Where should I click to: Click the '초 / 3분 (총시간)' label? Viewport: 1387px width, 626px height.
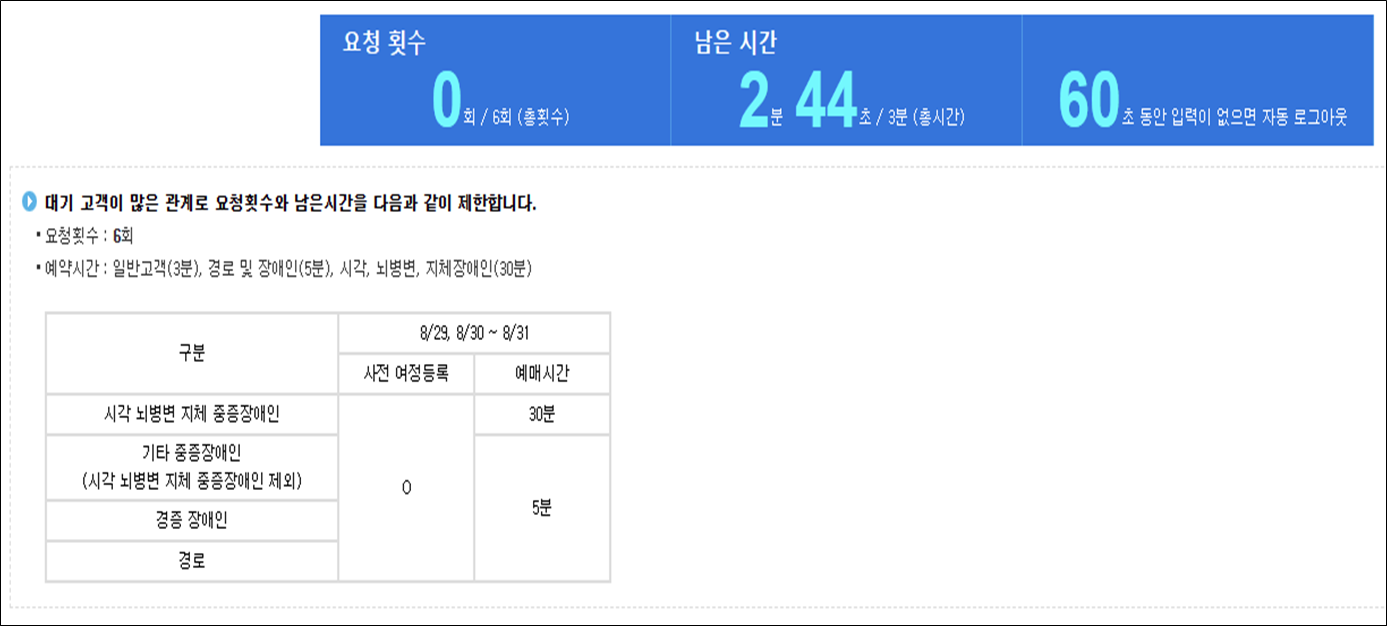coord(911,116)
